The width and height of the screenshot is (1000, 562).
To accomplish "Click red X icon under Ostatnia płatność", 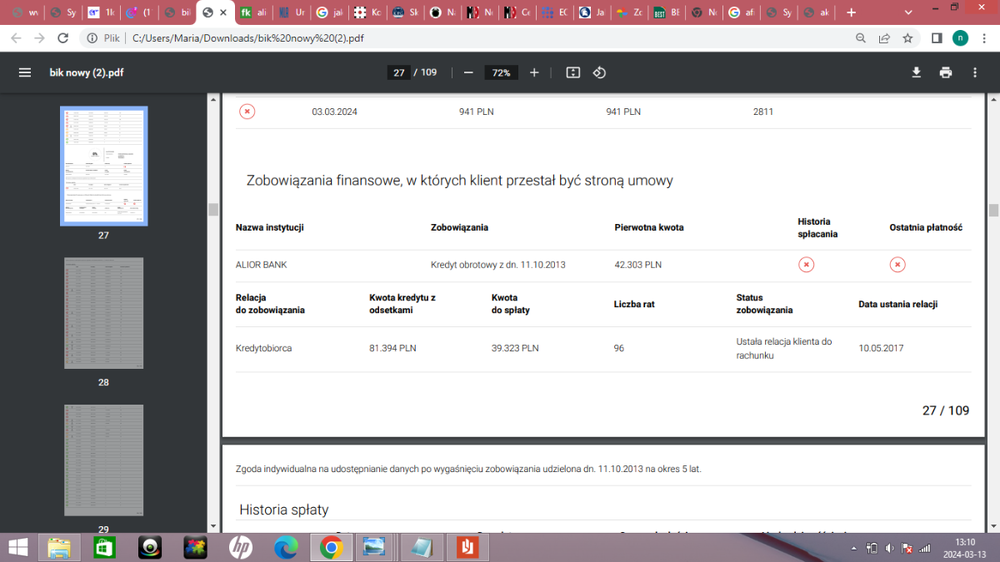I will tap(897, 265).
